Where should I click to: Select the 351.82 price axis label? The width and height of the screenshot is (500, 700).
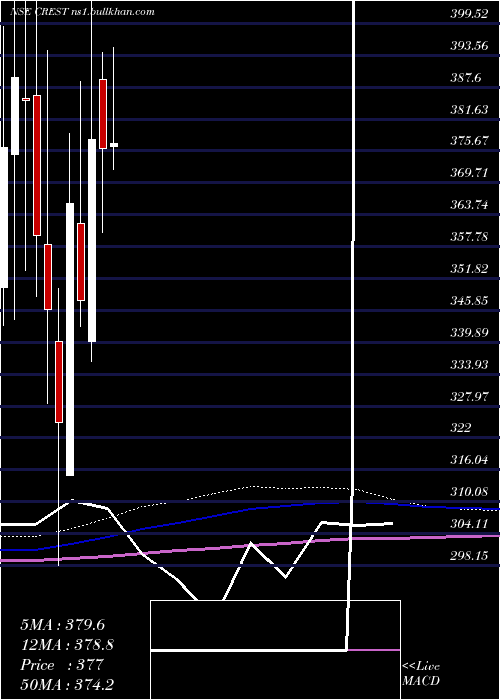(x=469, y=268)
